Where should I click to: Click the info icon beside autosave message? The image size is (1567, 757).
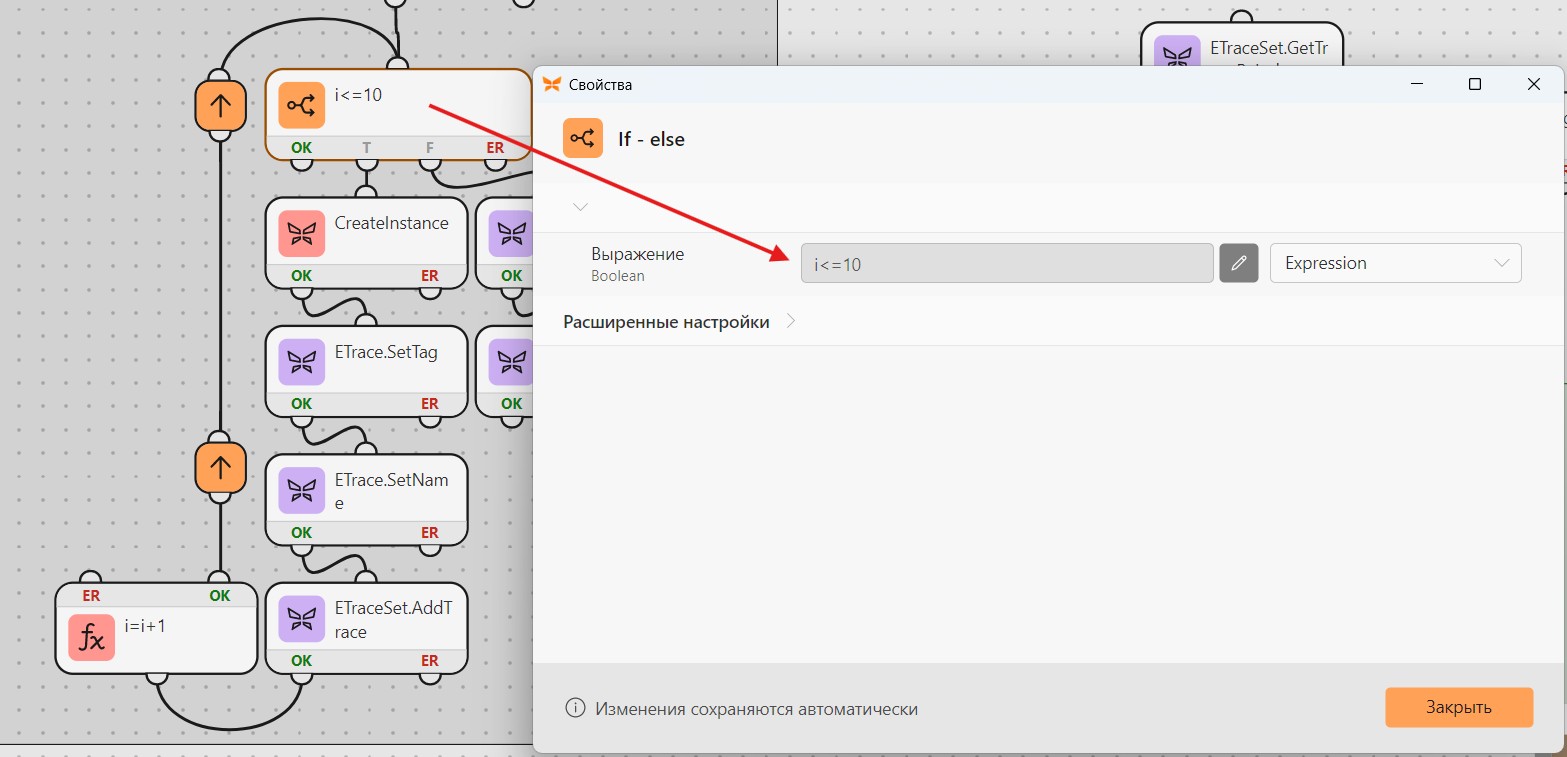[575, 708]
